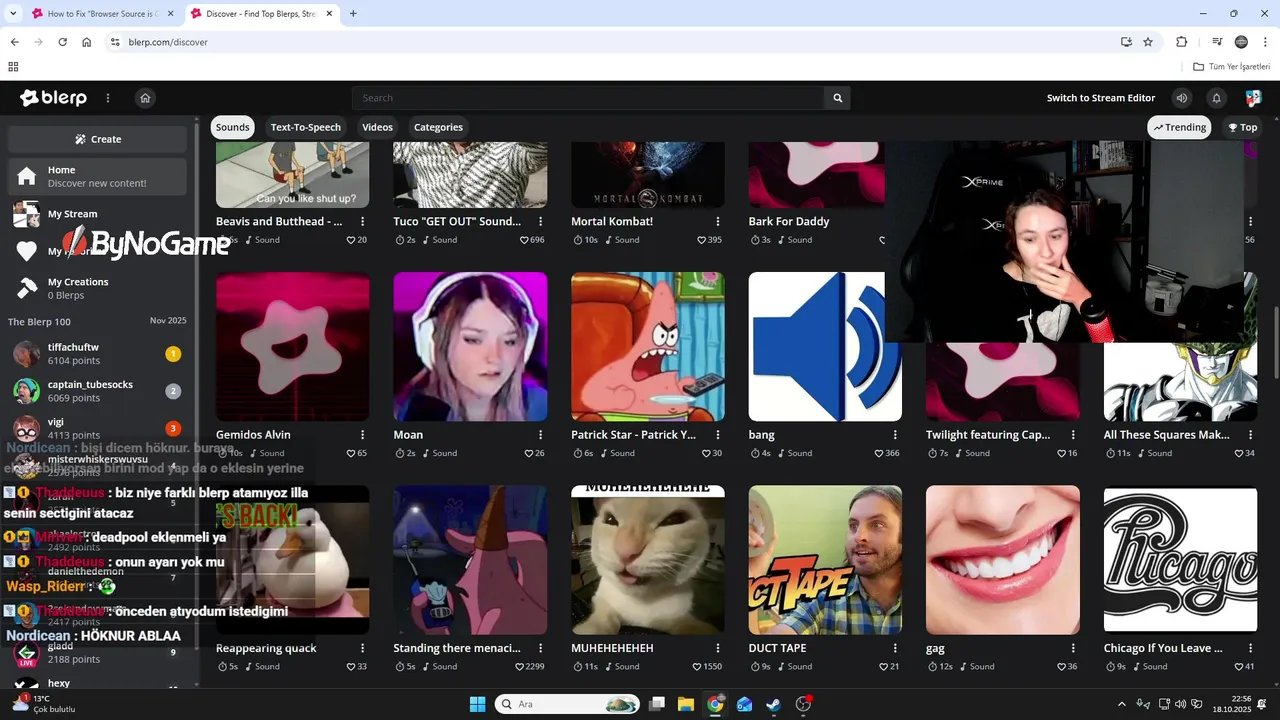Open options menu for Moan
This screenshot has width=1280, height=720.
541,435
